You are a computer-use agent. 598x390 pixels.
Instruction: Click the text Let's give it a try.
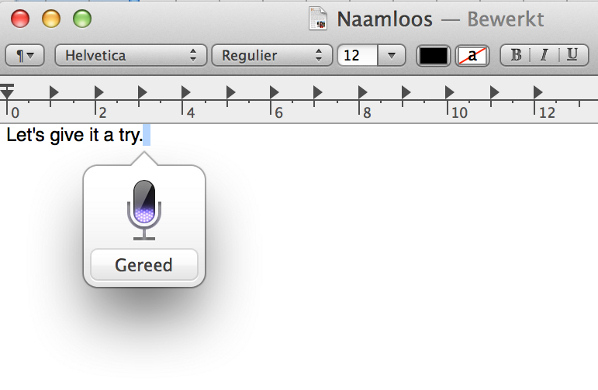click(x=75, y=135)
